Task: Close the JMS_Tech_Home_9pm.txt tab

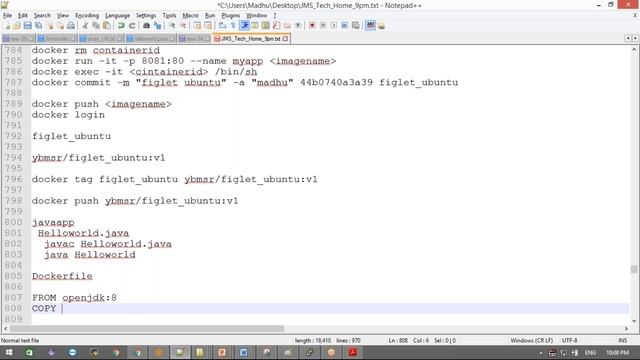Action: [285, 39]
